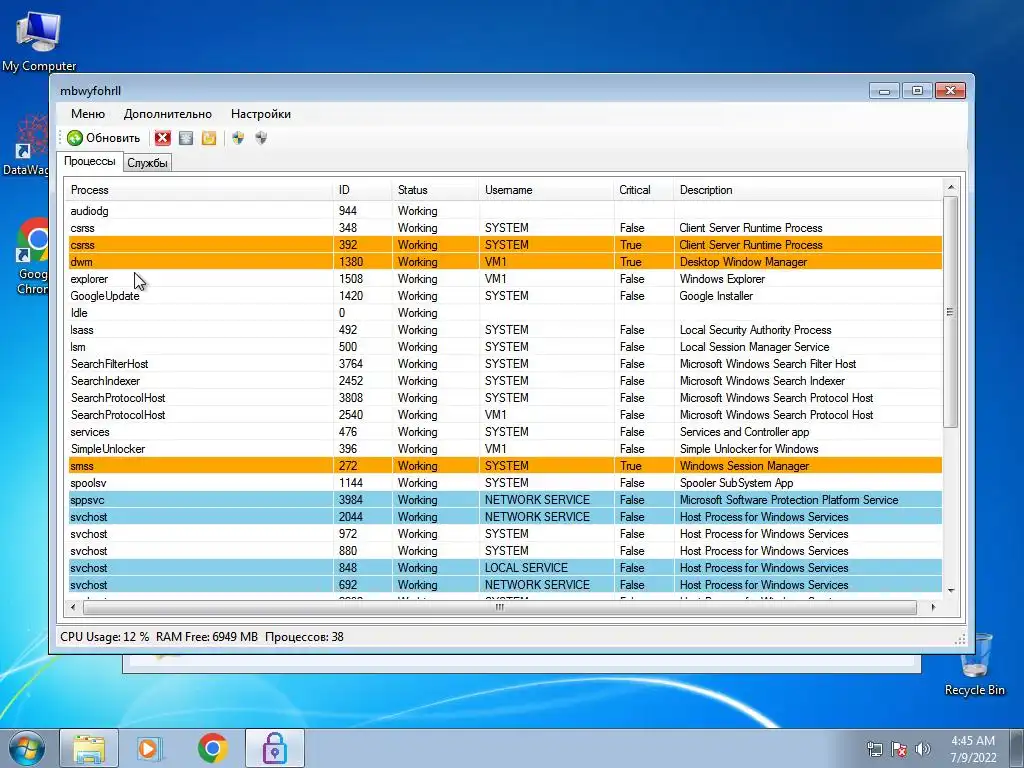Click the padlock app taskbar icon

point(274,748)
